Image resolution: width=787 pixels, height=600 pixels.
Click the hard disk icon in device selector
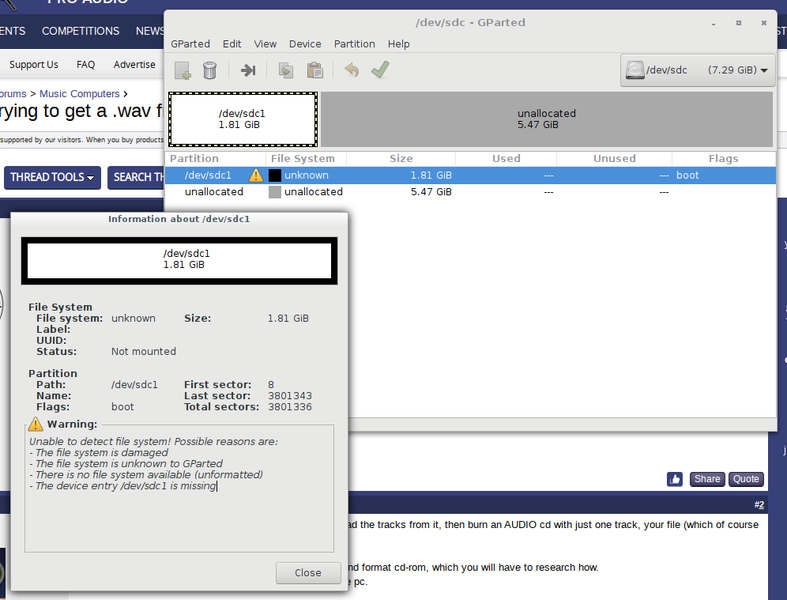point(635,70)
